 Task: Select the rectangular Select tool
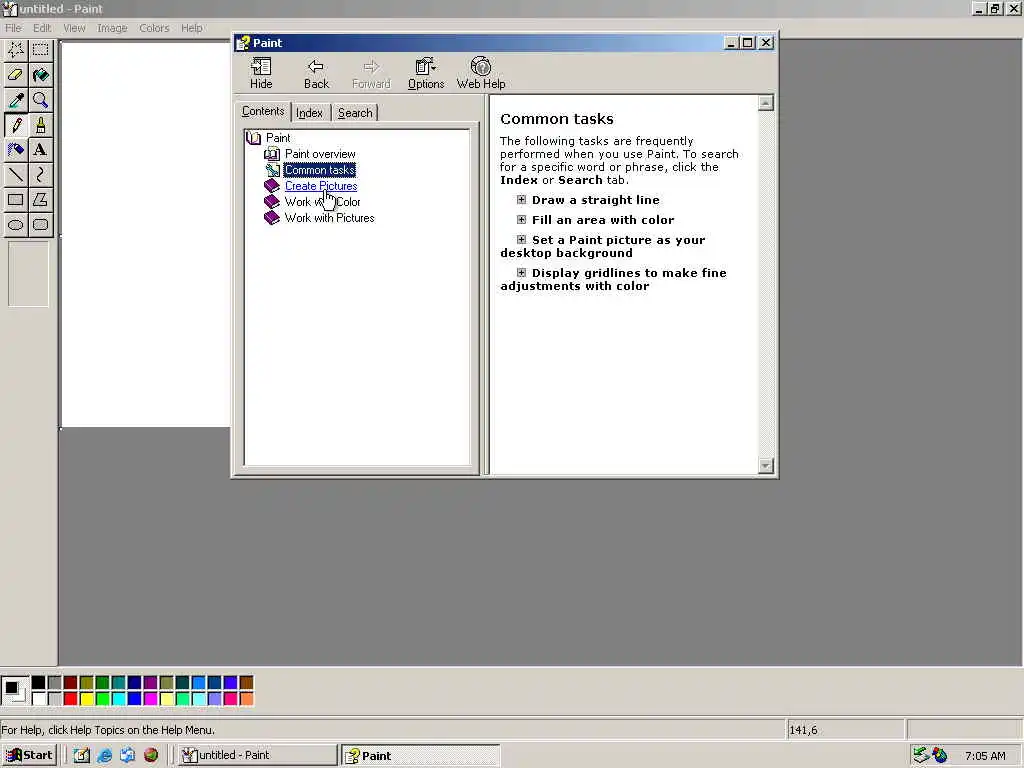point(40,50)
